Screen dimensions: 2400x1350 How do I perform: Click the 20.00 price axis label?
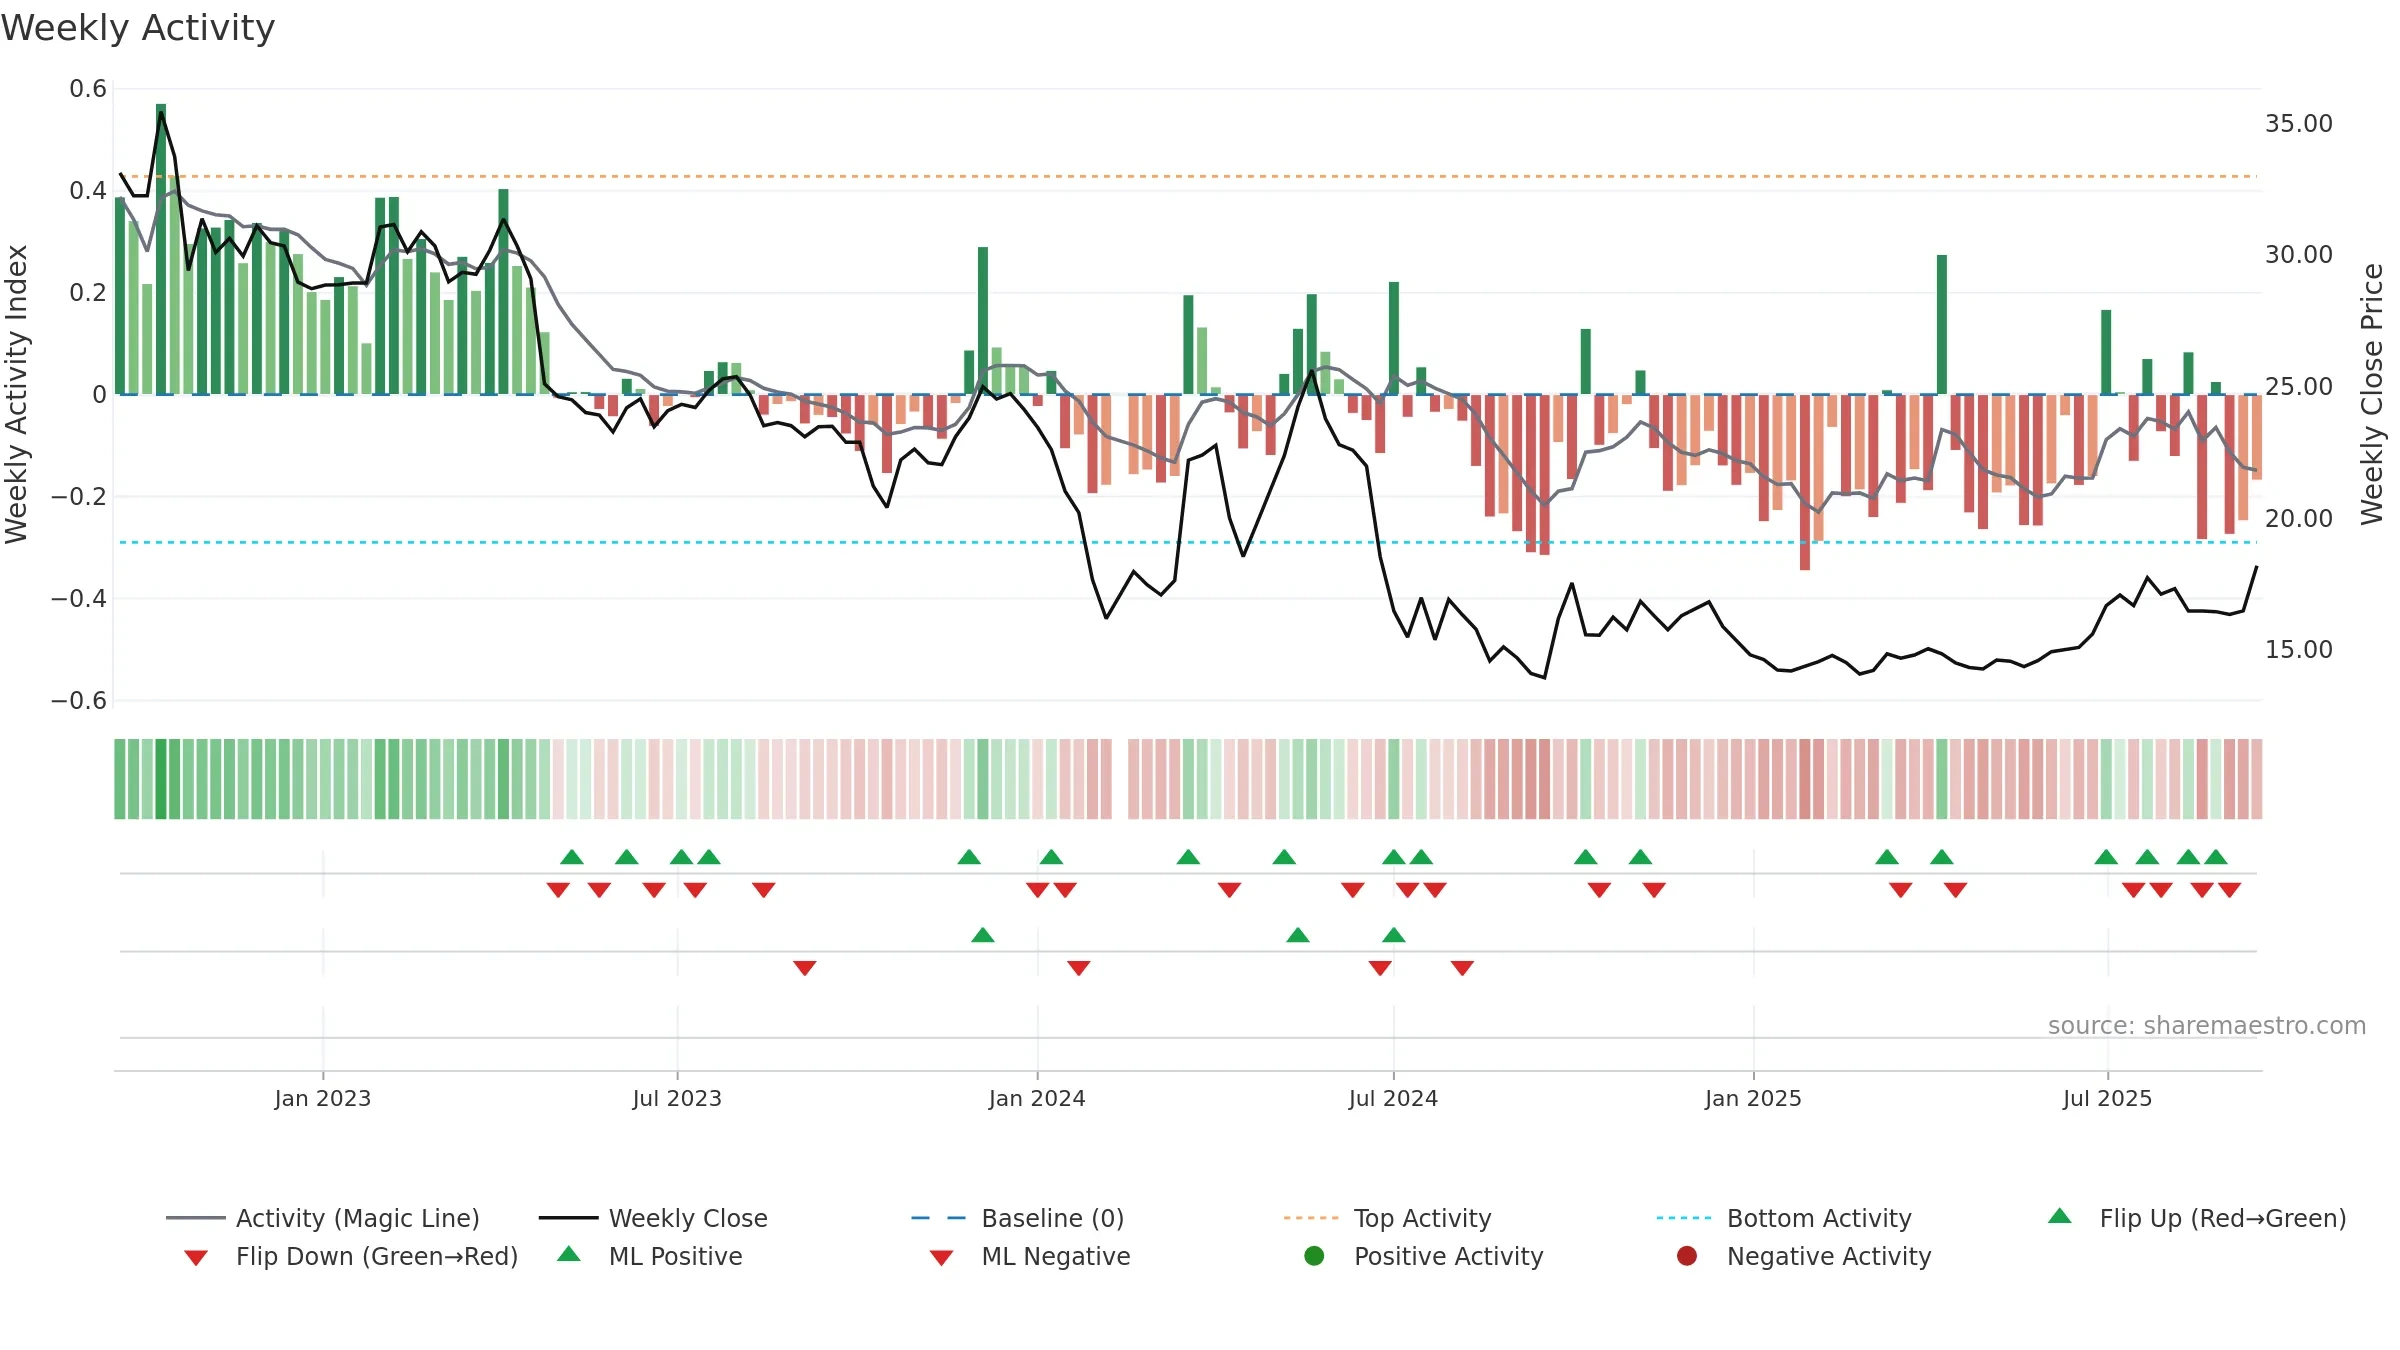pos(2299,518)
